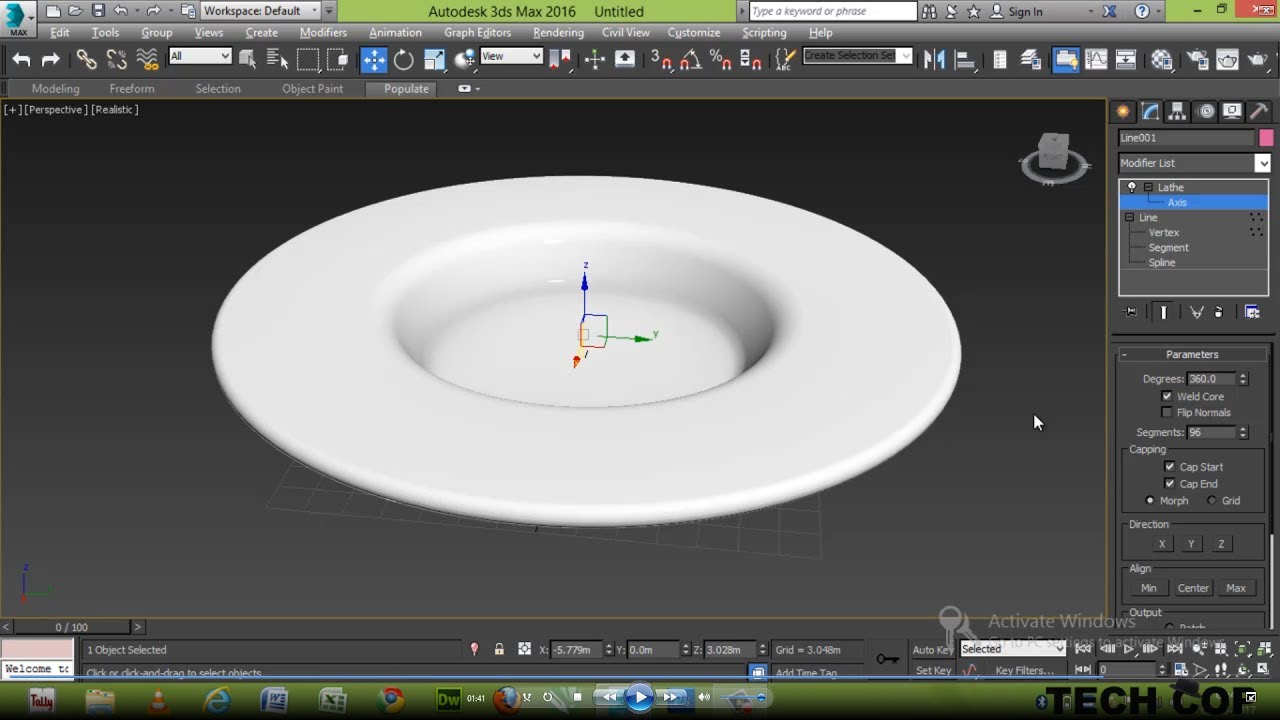Set lathe direction with X button
The height and width of the screenshot is (720, 1280).
point(1162,544)
